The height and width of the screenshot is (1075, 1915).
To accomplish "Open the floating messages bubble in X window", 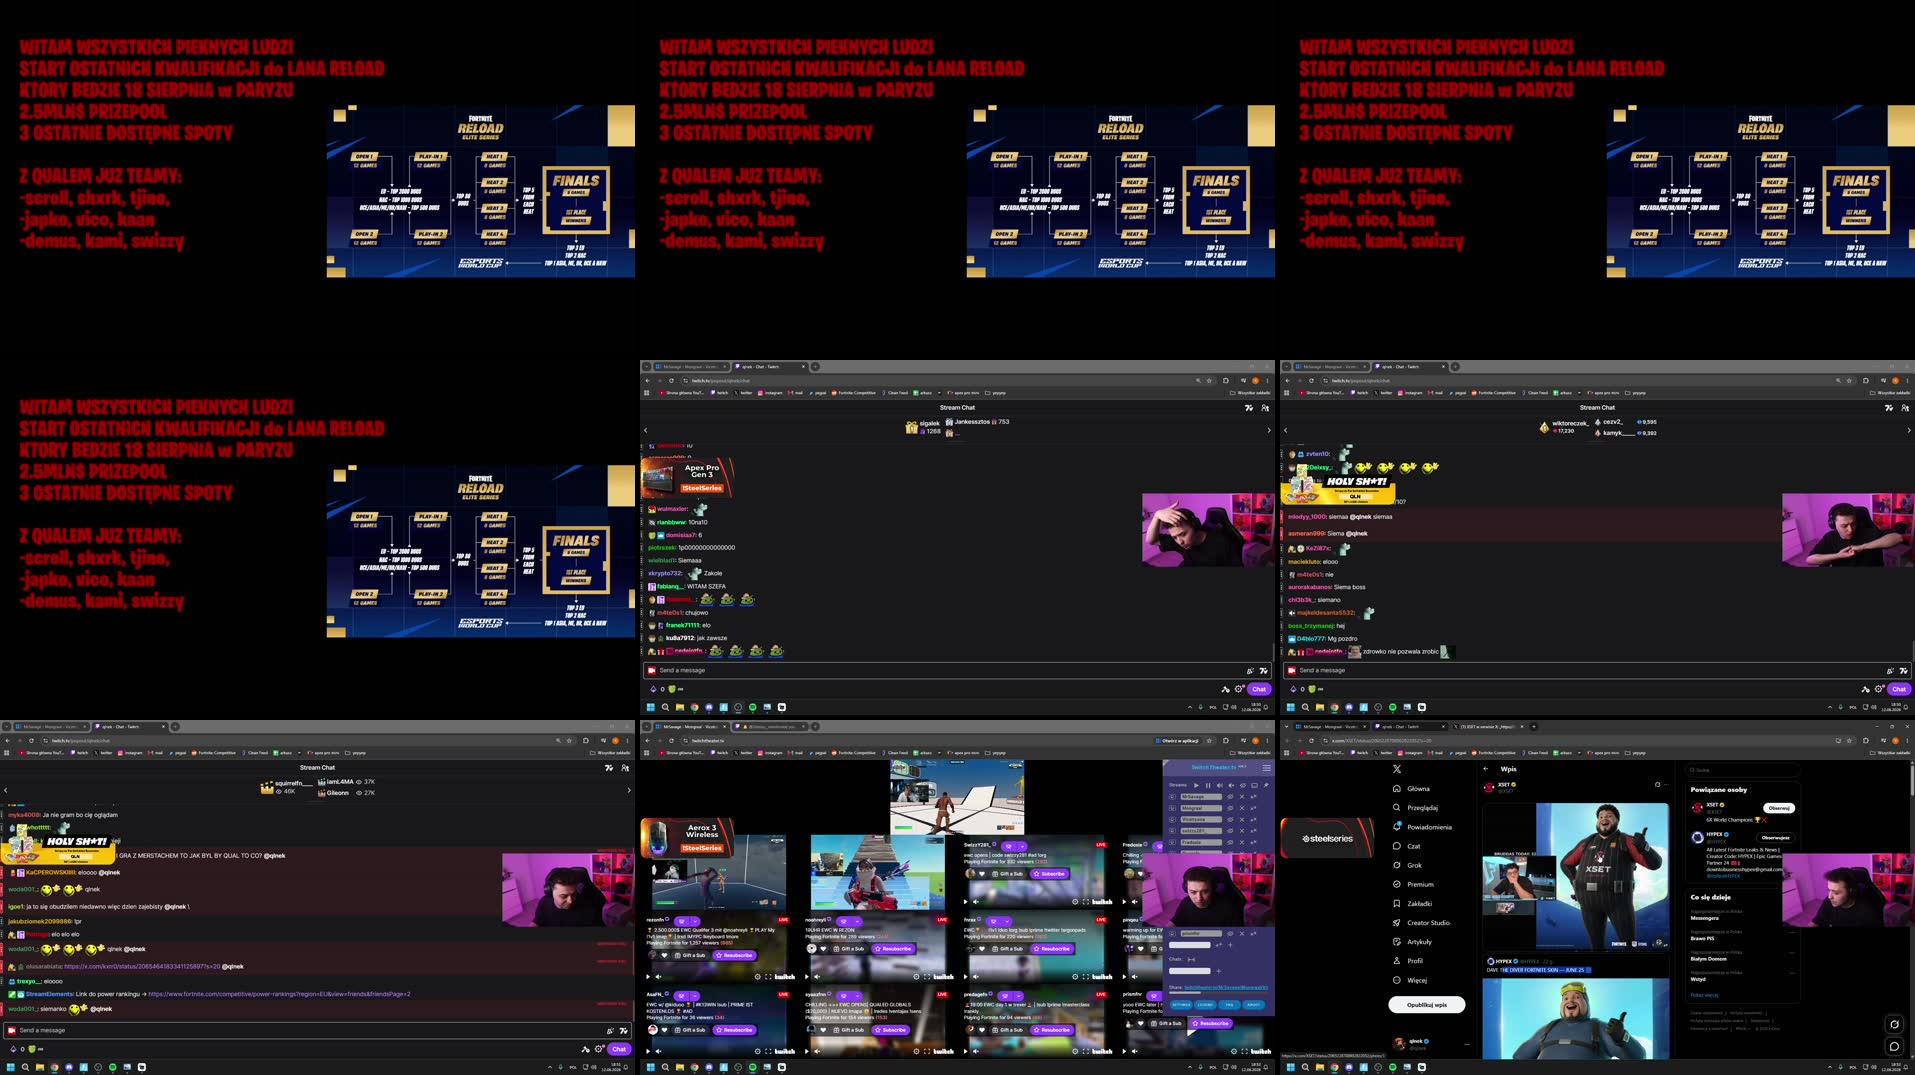I will tap(1894, 1046).
